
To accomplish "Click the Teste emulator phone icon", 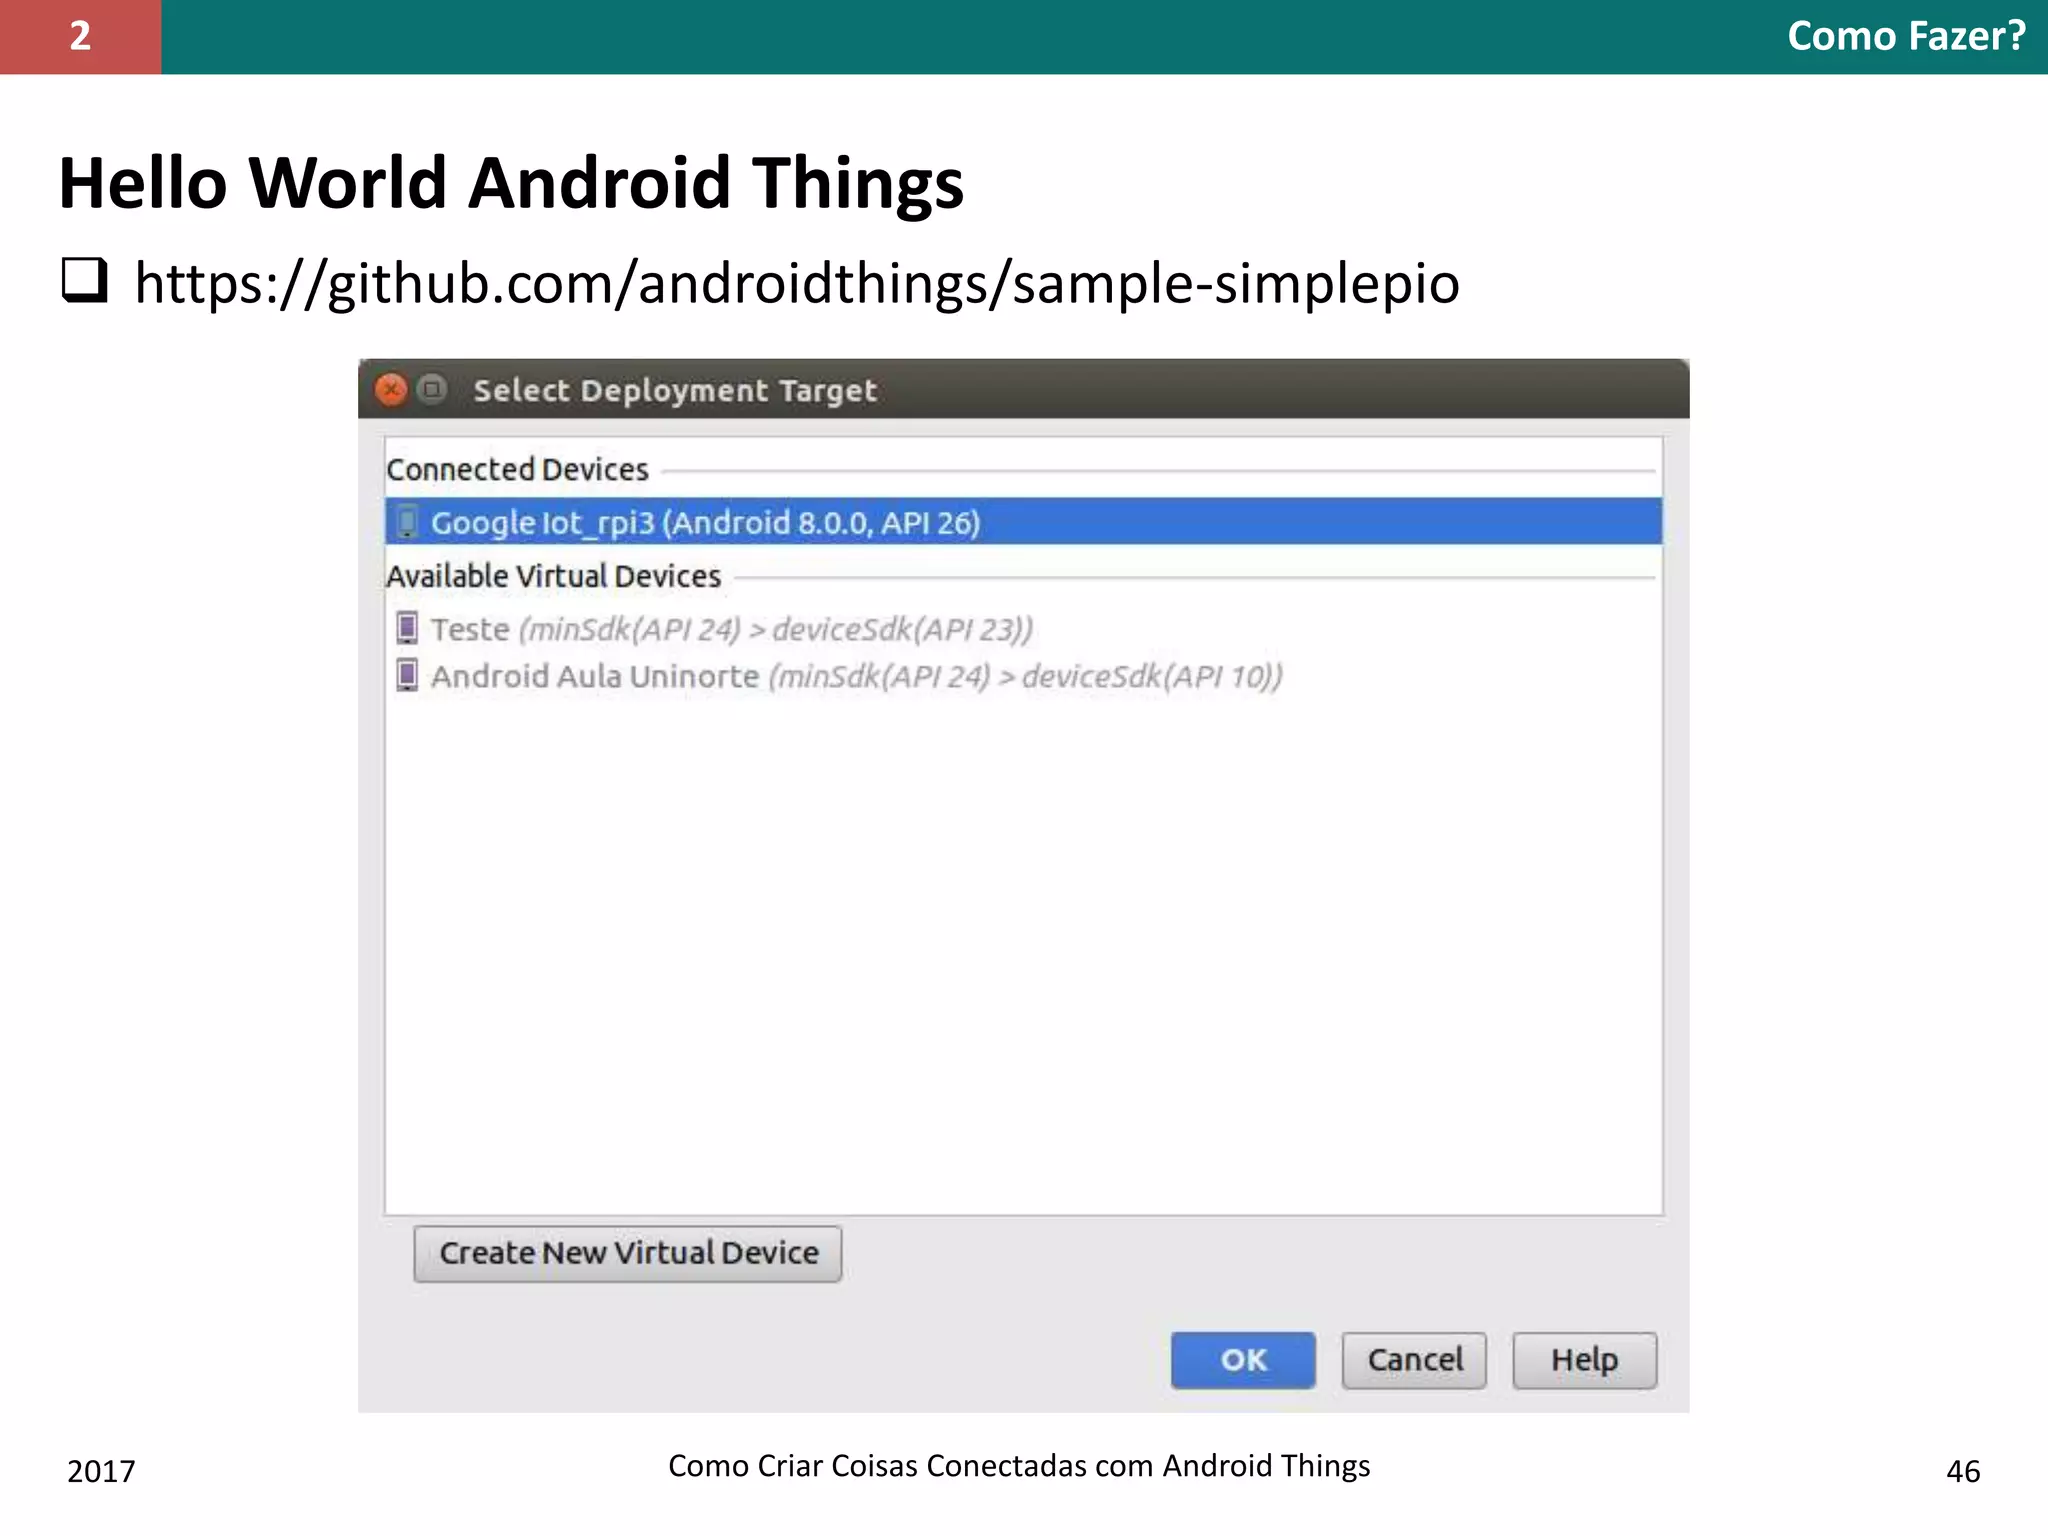I will 407,628.
